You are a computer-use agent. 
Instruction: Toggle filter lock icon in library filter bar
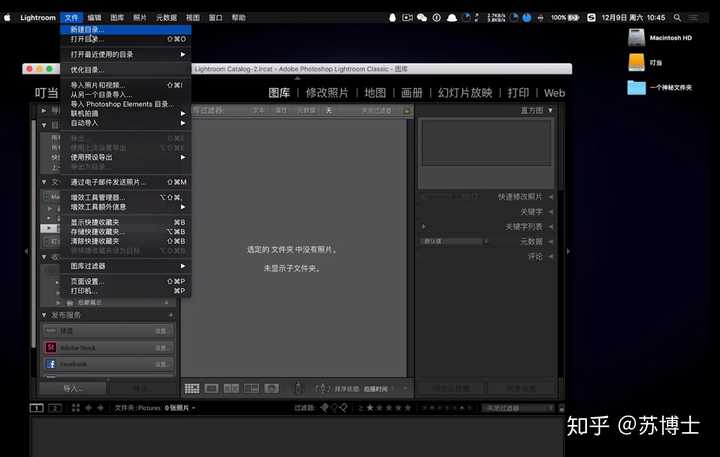point(406,111)
